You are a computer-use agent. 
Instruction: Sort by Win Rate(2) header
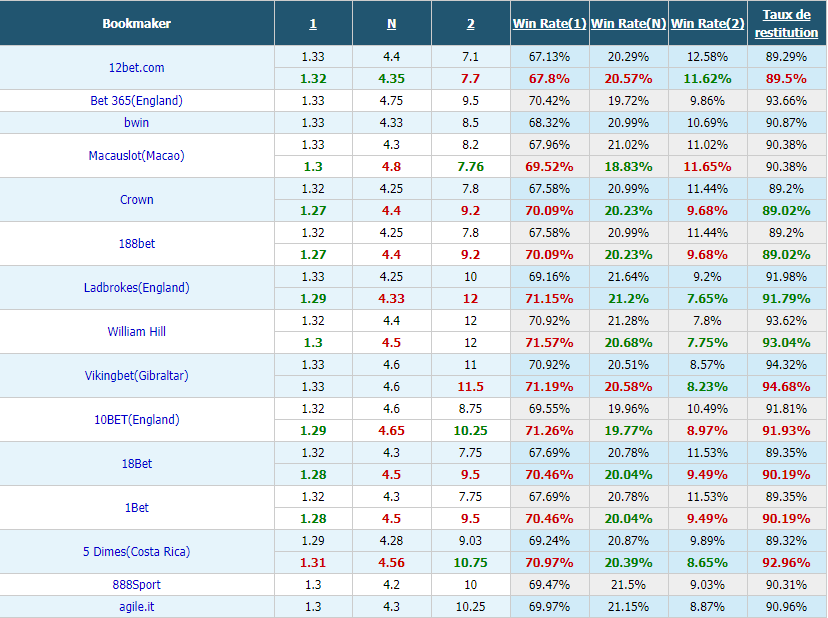(708, 24)
